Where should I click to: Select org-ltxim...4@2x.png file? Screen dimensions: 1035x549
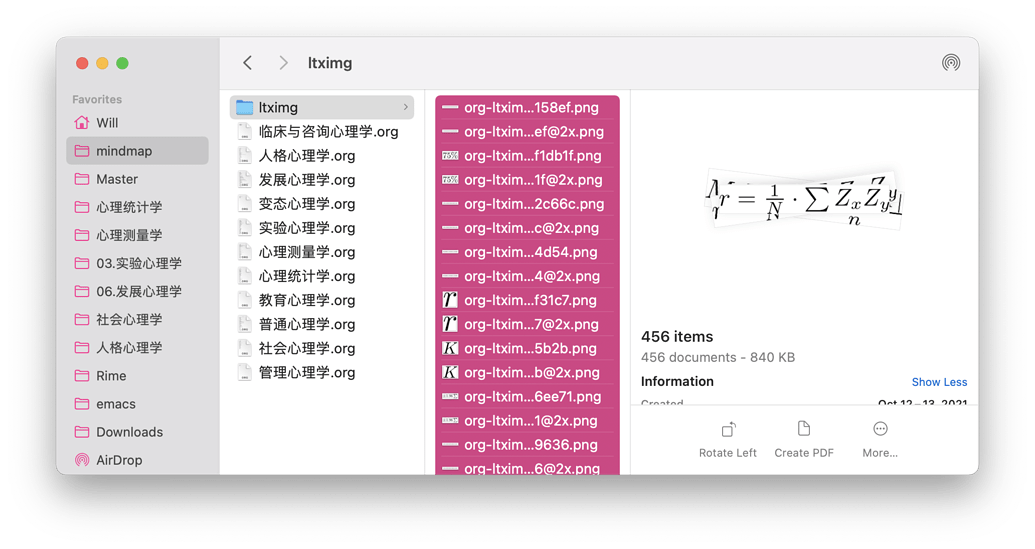527,276
